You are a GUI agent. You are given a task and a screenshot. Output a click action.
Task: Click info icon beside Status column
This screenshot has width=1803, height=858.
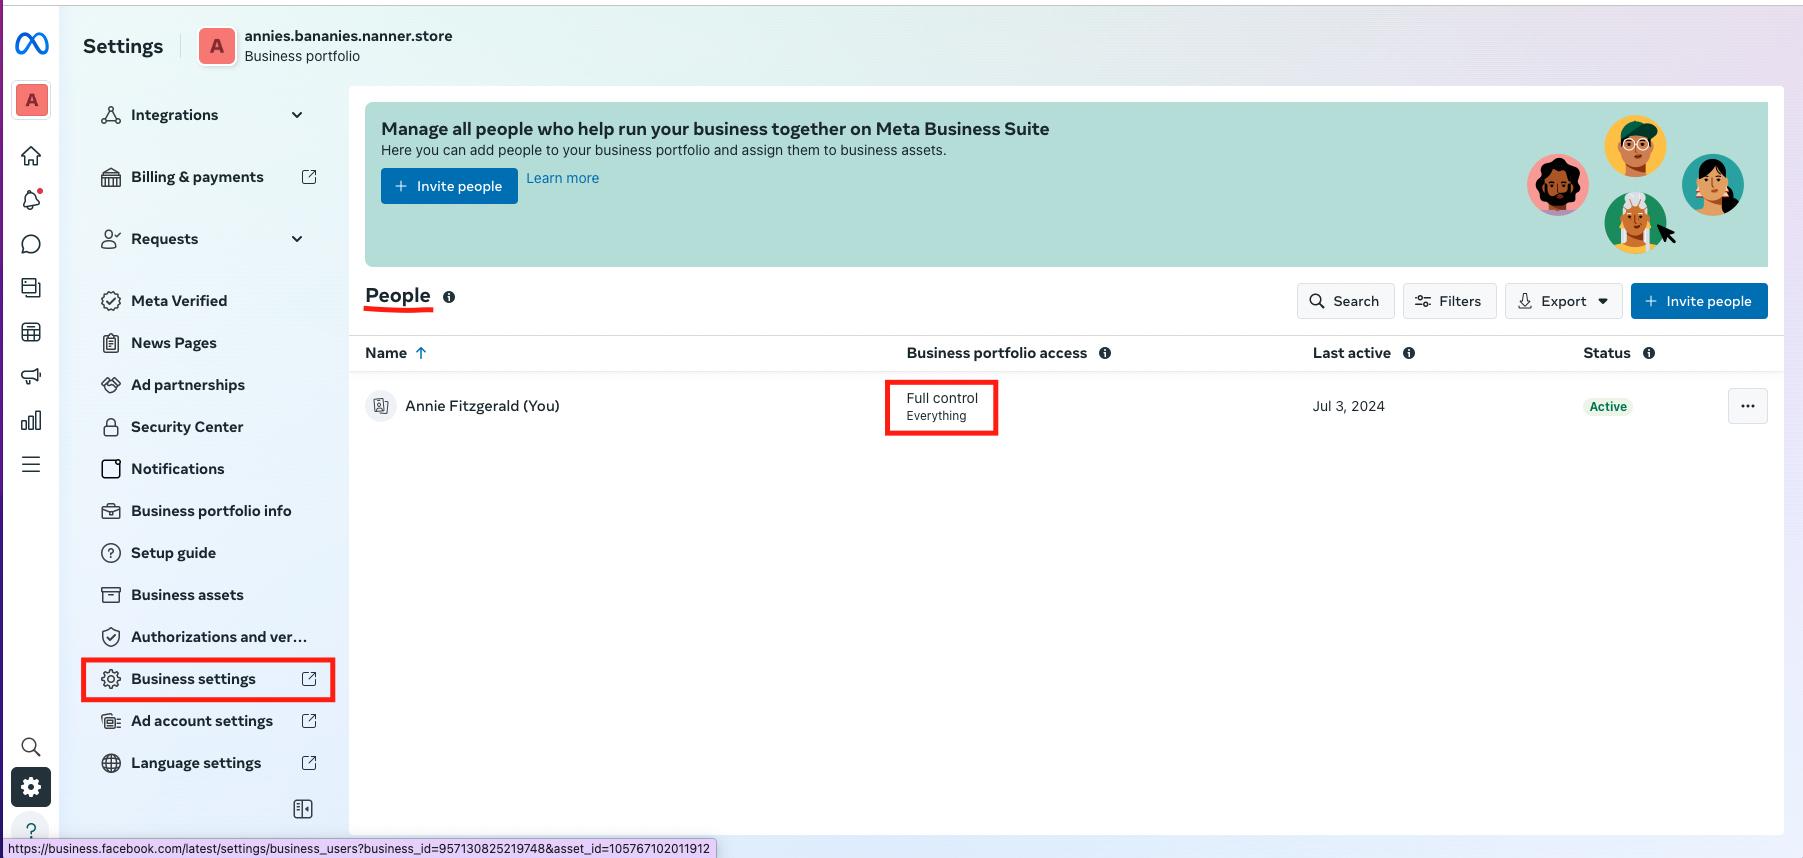1649,353
